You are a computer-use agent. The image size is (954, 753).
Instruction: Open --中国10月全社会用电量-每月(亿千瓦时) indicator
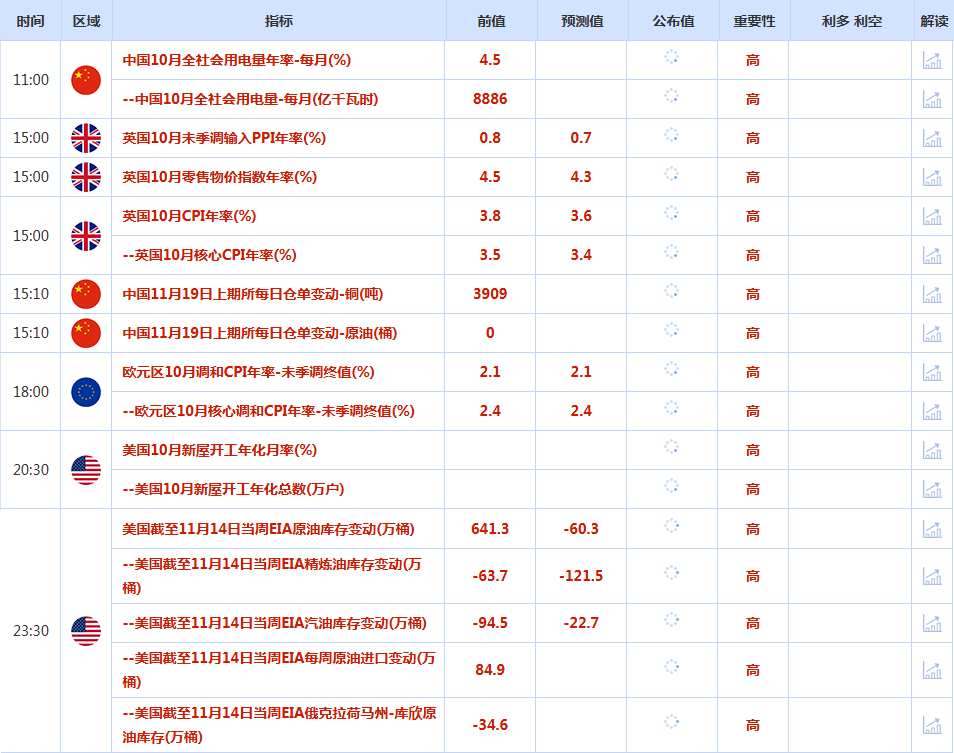[250, 99]
